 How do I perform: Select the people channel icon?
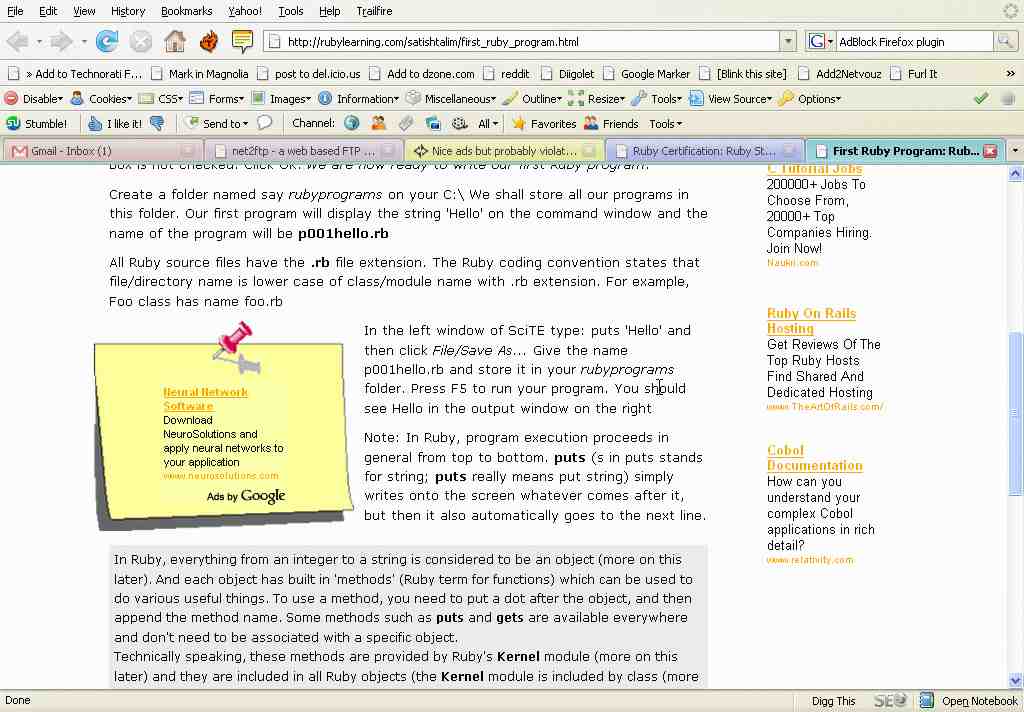pos(378,123)
